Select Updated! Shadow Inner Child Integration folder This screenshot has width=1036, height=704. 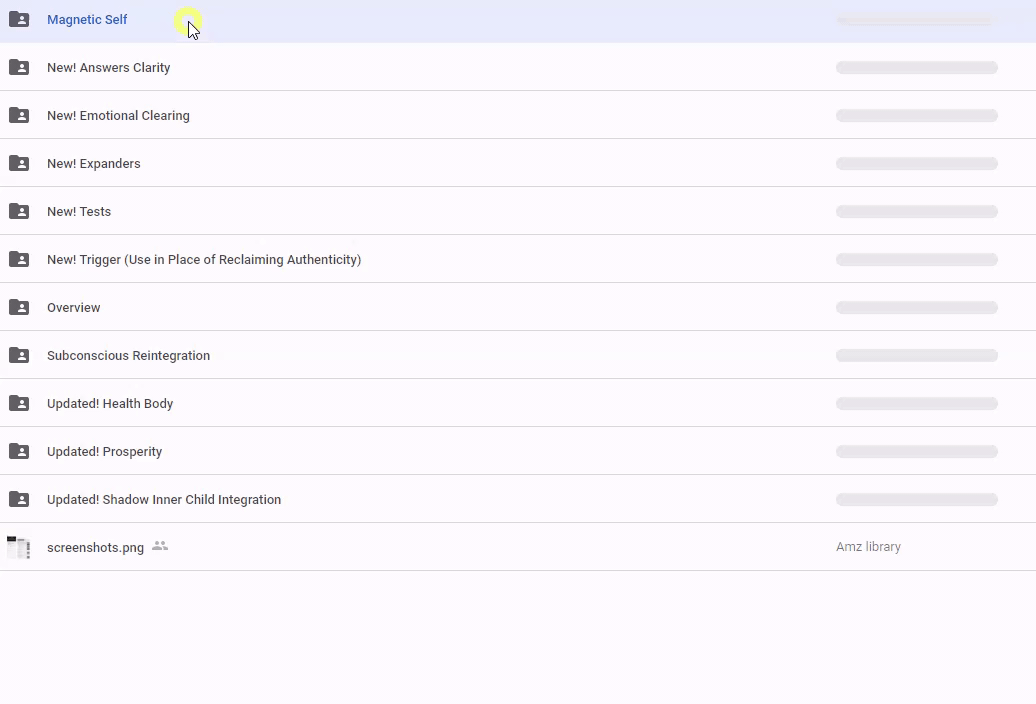point(163,500)
